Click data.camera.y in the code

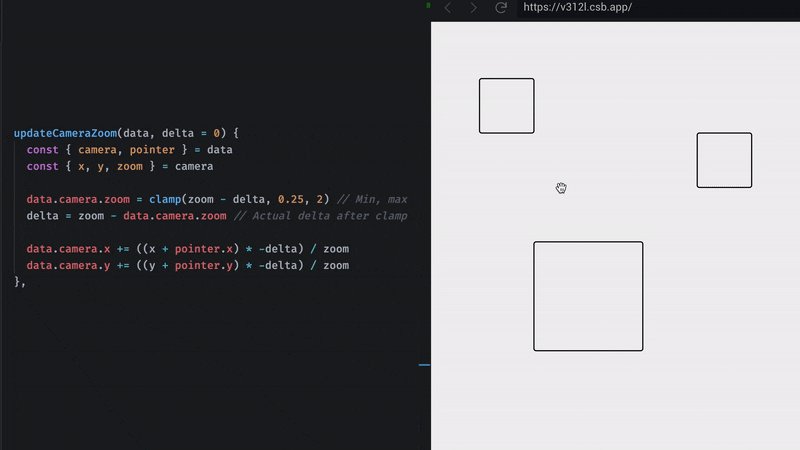pos(68,265)
